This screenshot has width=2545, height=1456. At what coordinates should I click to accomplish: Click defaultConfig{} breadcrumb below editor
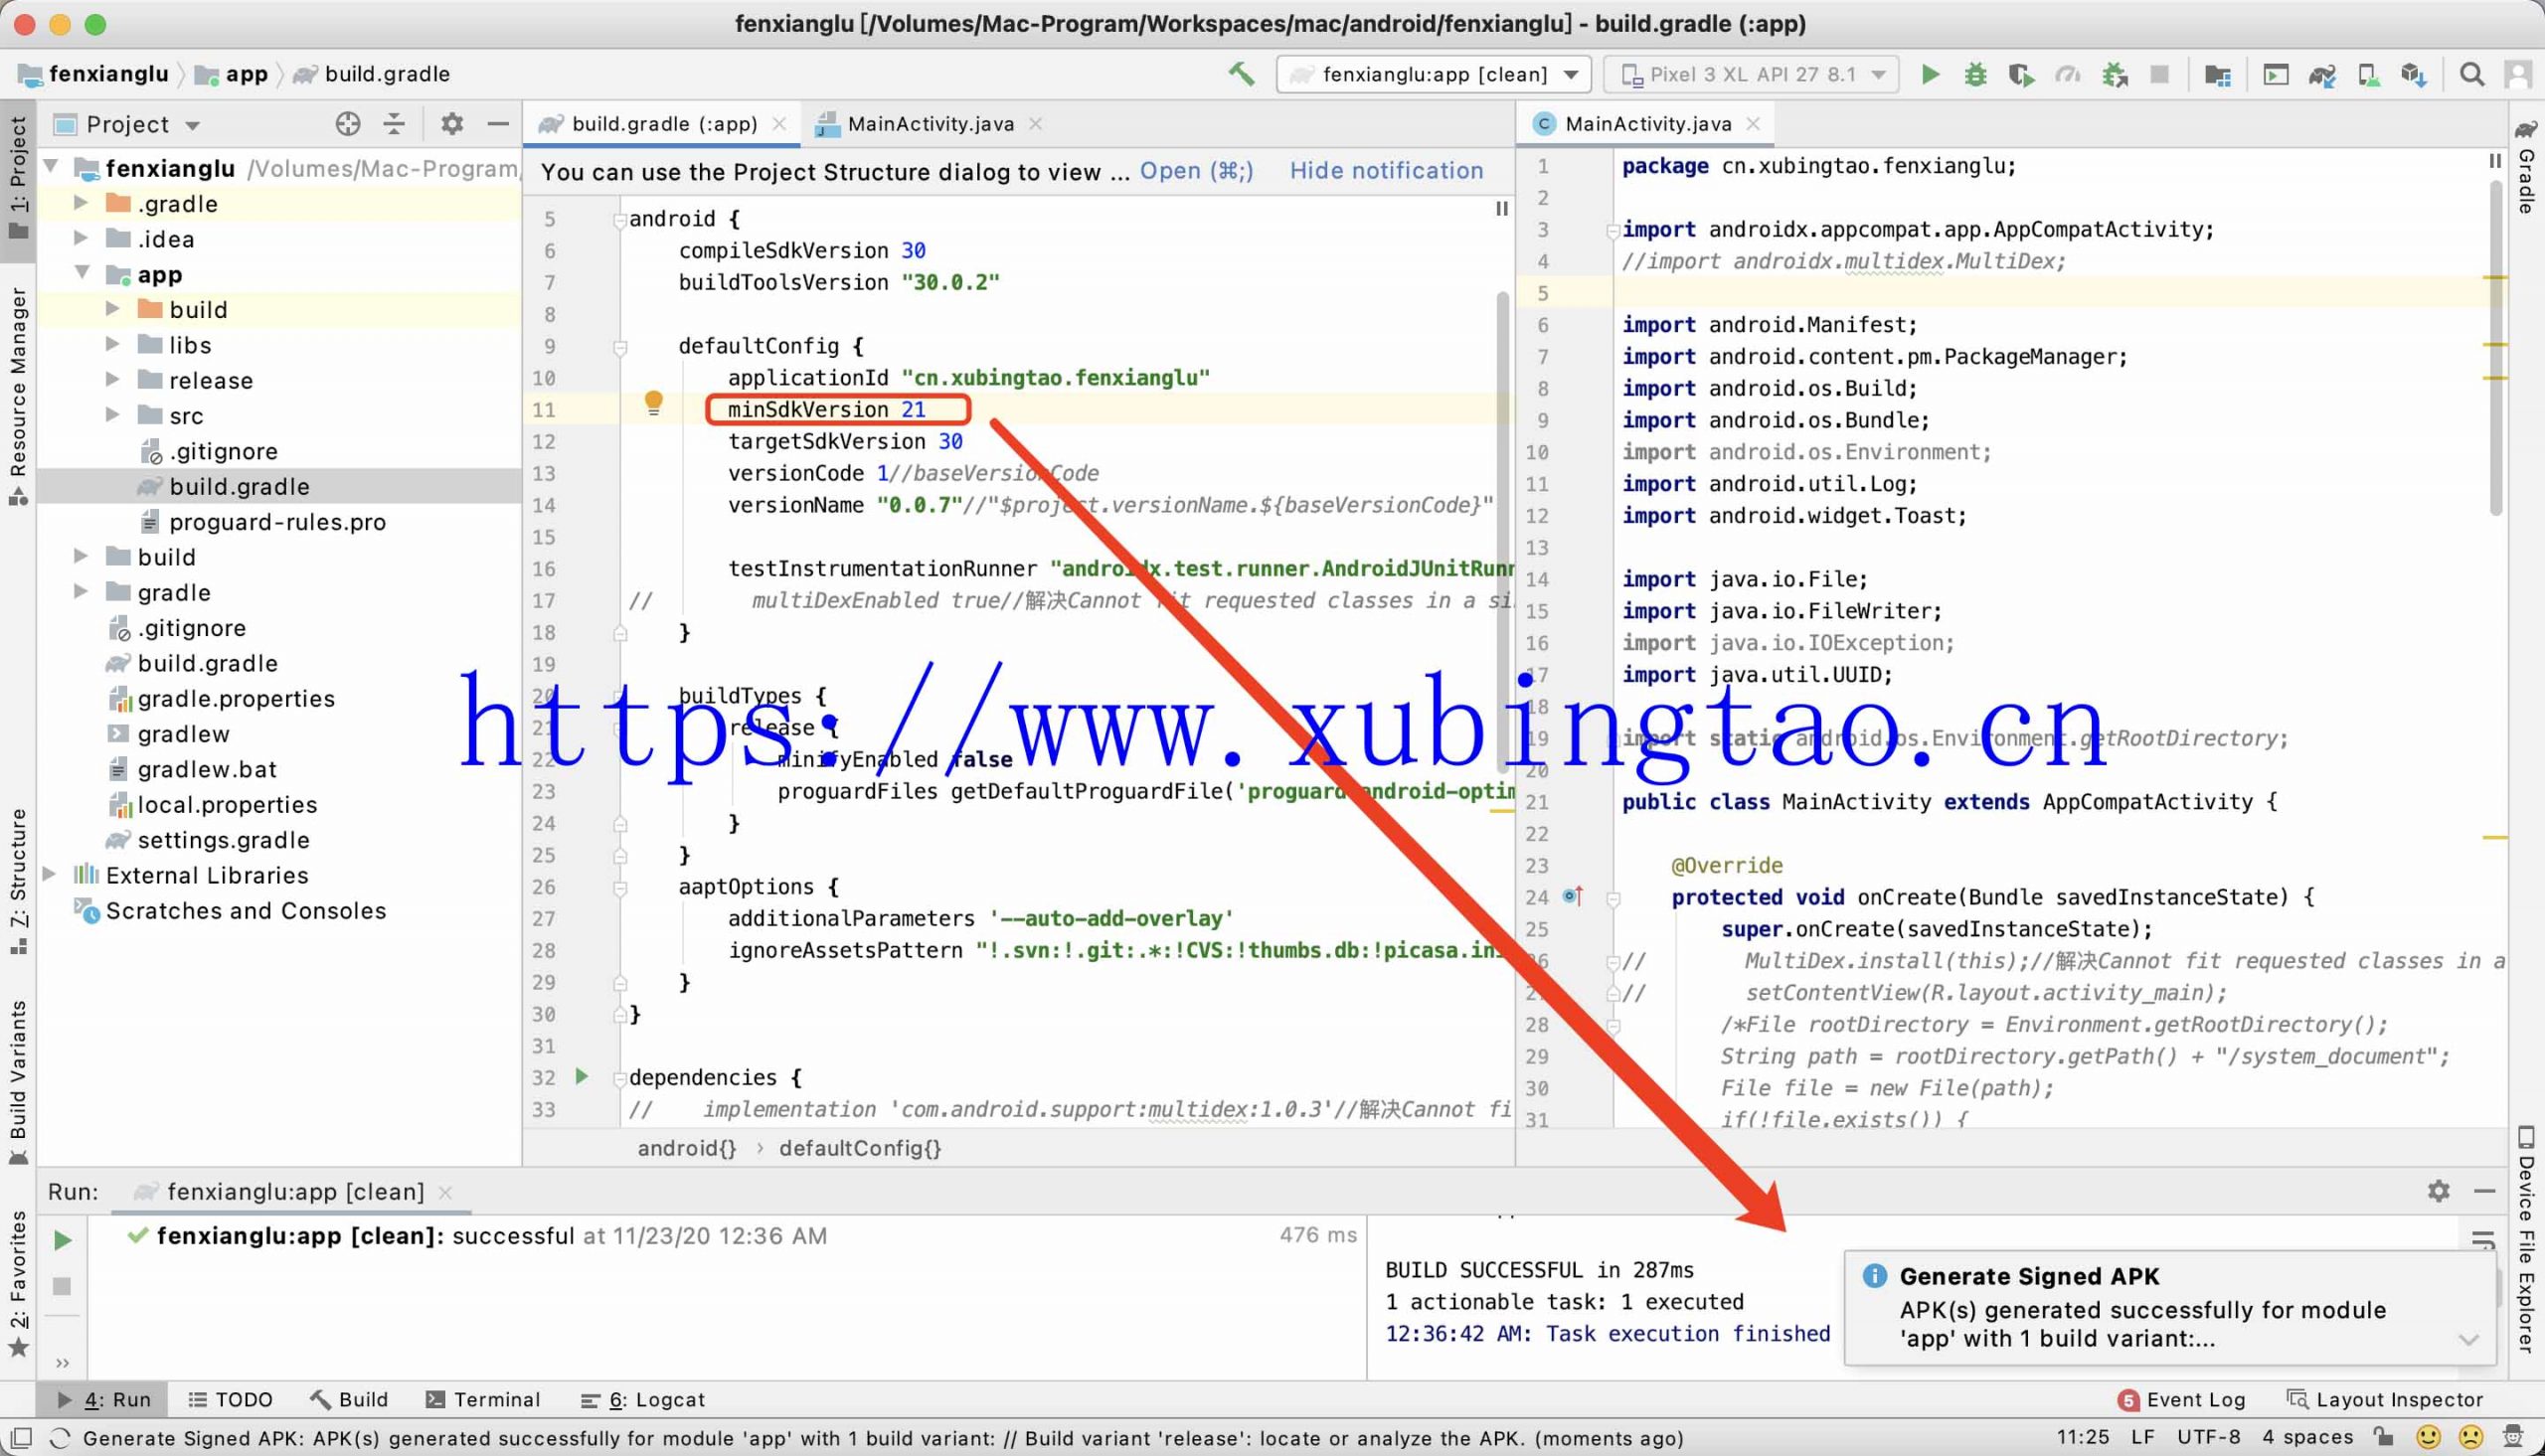point(859,1148)
